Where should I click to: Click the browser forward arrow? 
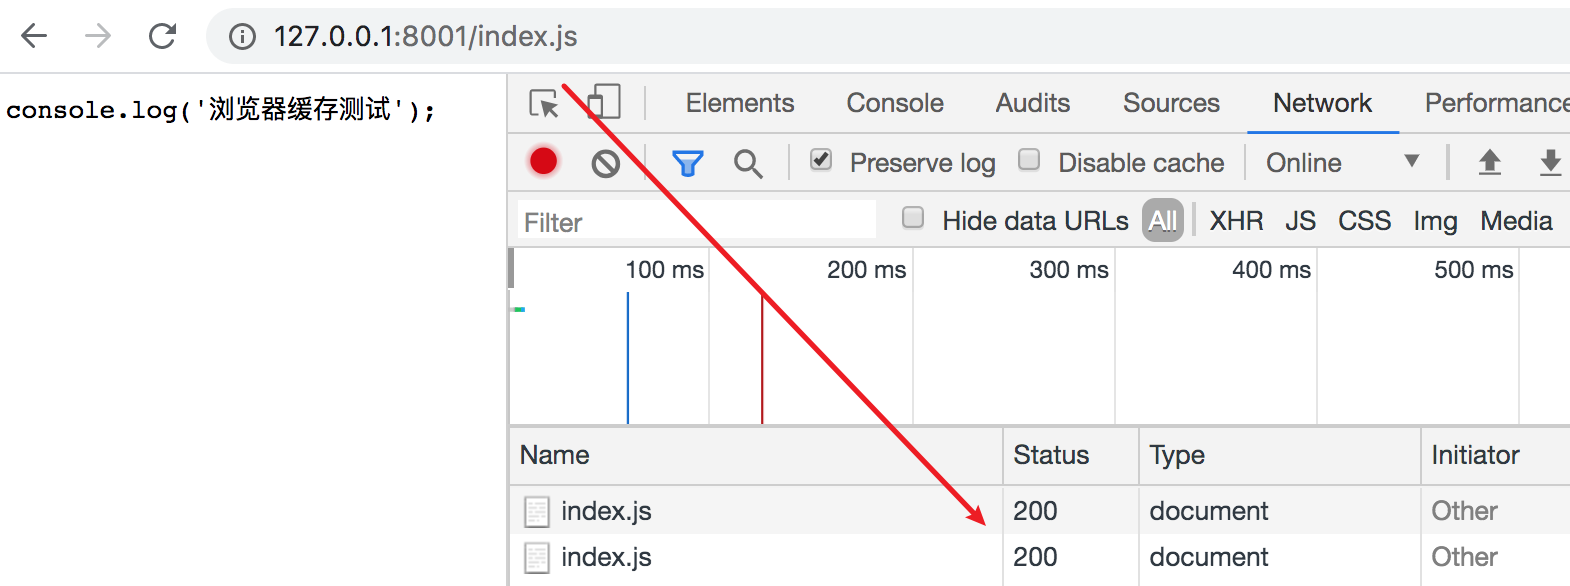pyautogui.click(x=98, y=36)
